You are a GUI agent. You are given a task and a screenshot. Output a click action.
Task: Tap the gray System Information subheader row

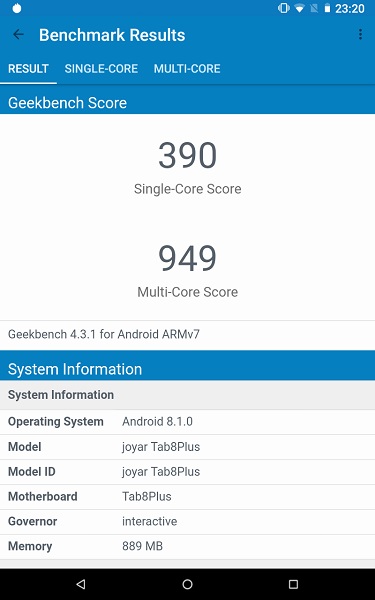(x=188, y=395)
